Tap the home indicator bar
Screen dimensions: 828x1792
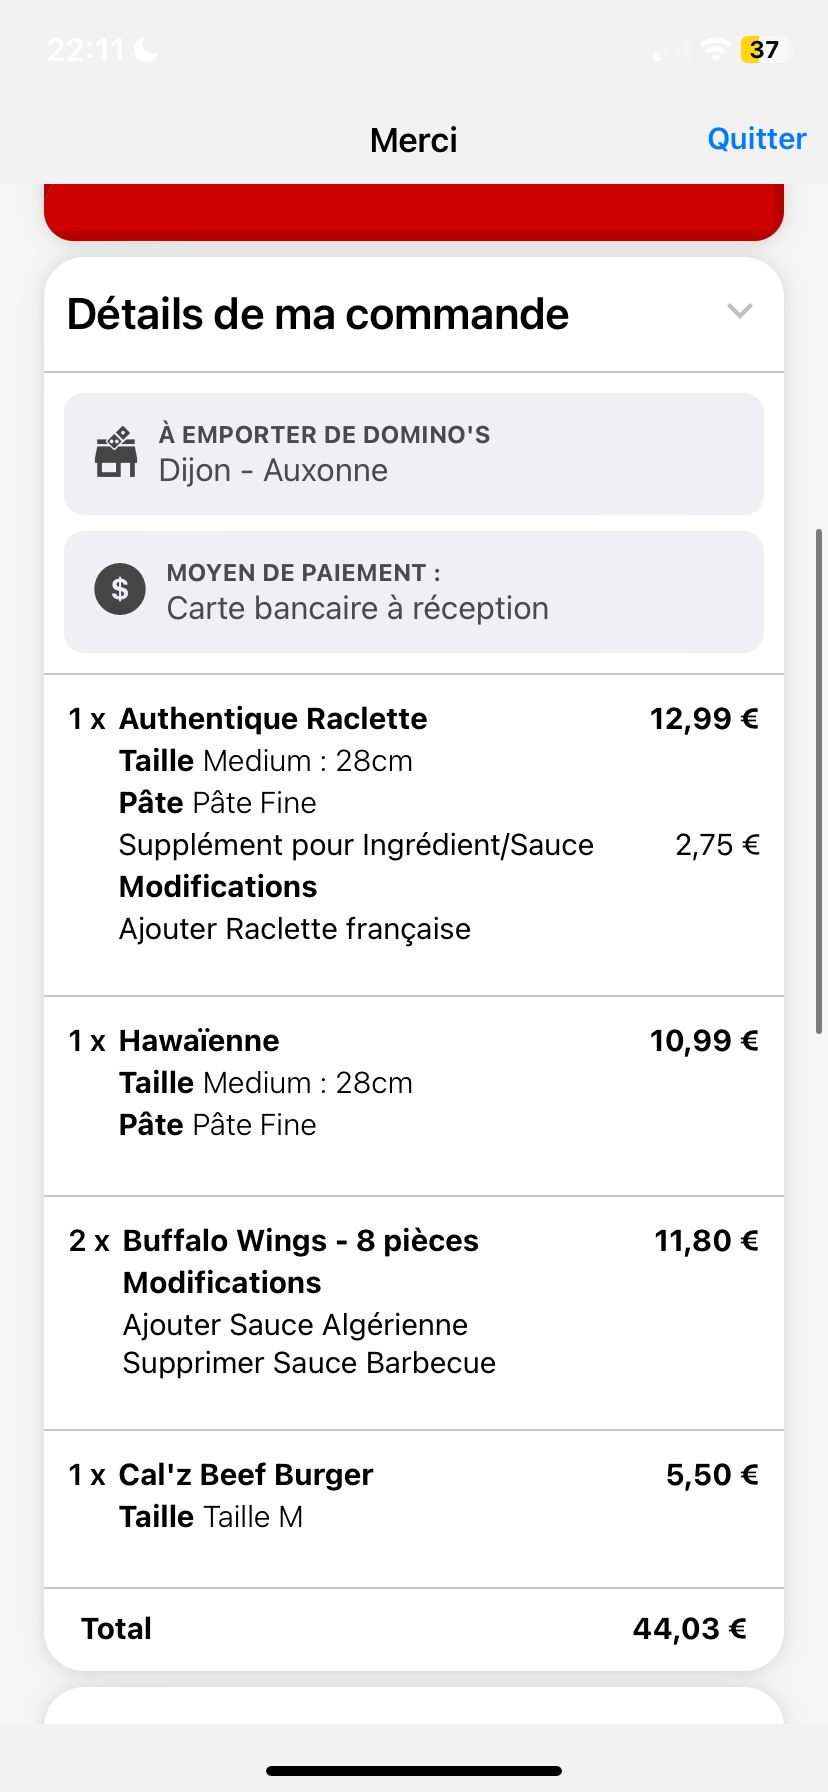[x=414, y=1771]
